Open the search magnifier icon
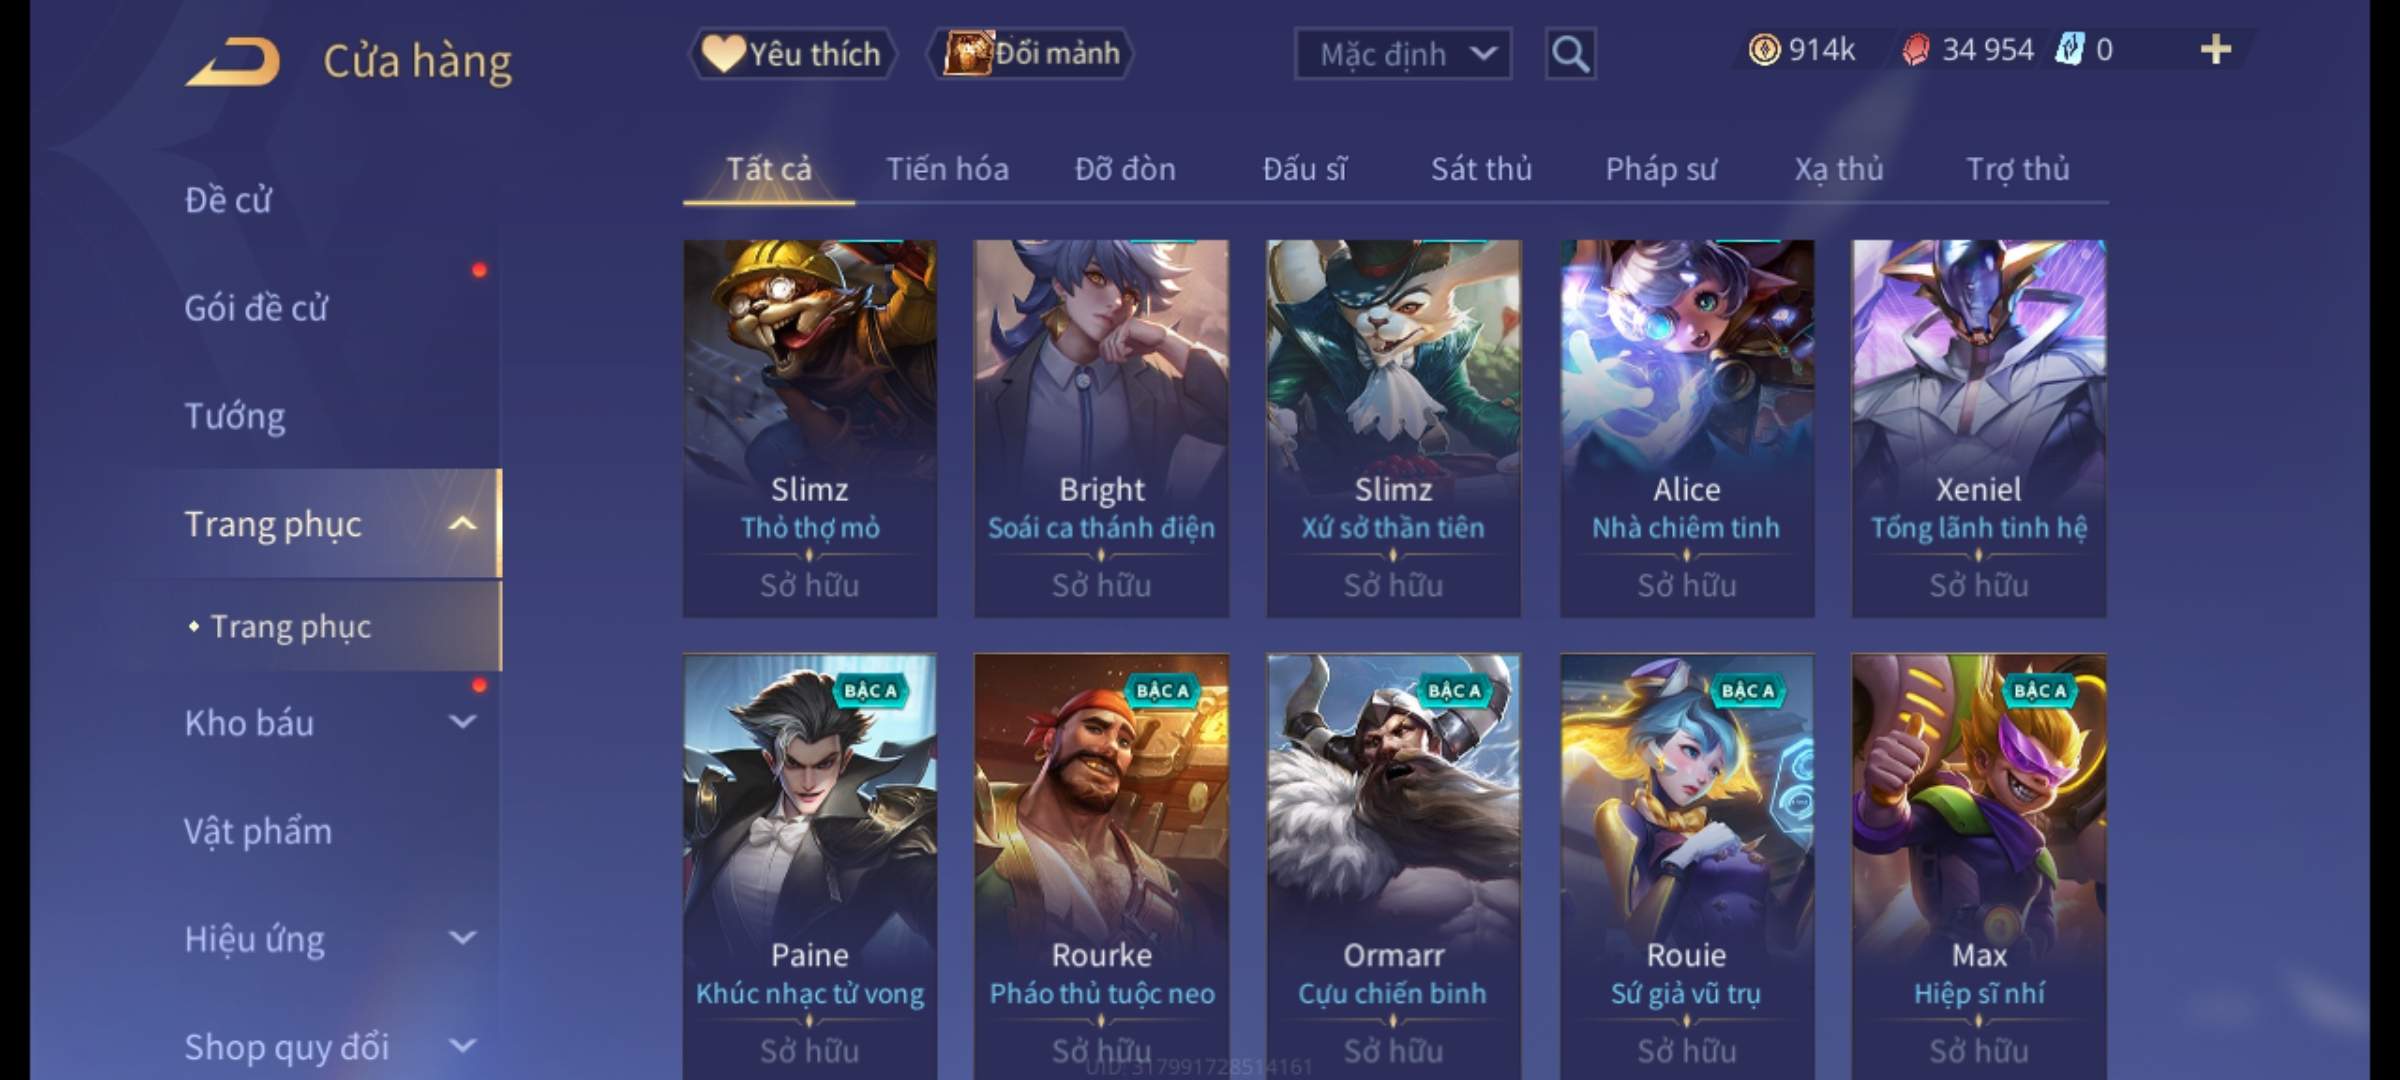The height and width of the screenshot is (1080, 2400). click(1570, 54)
